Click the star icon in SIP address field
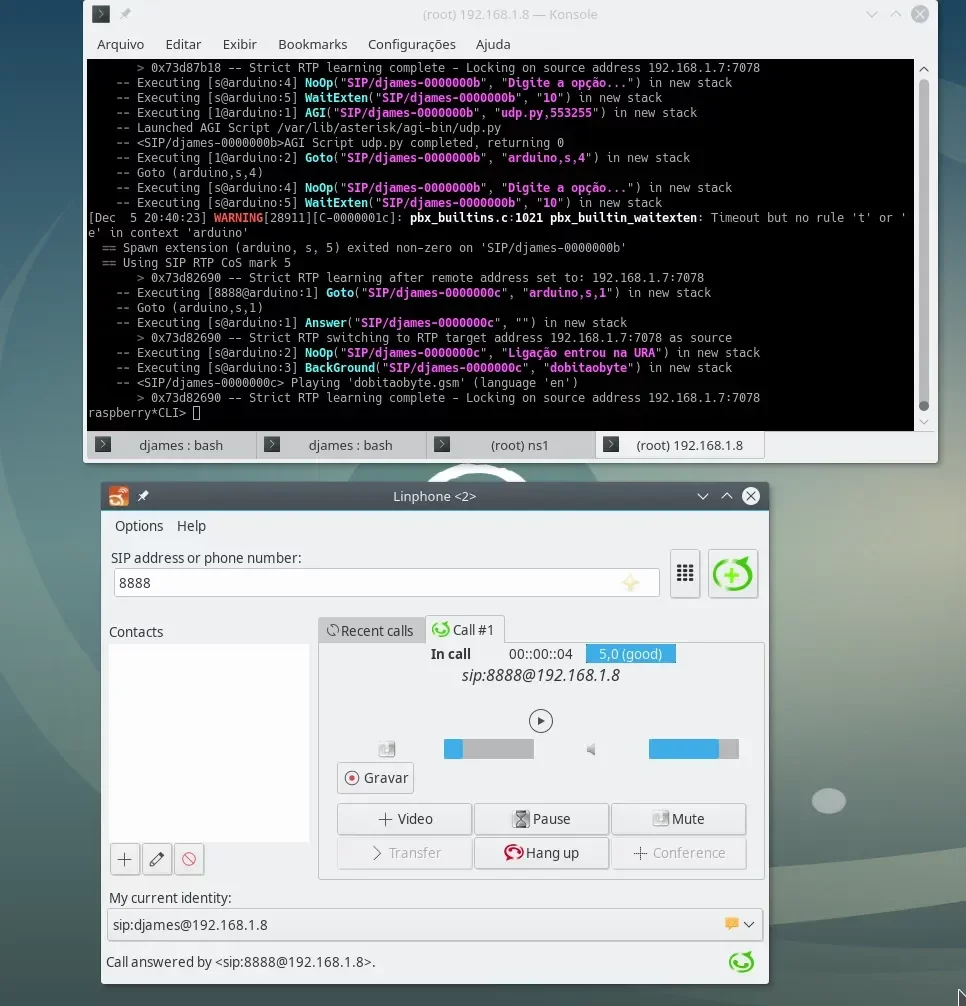The image size is (966, 1006). click(631, 583)
